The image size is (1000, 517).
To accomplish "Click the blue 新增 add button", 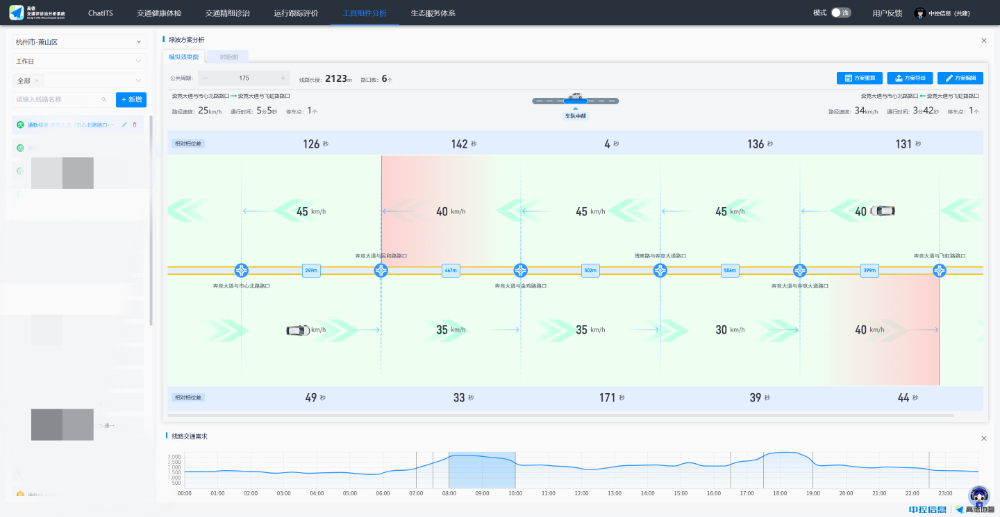I will [x=131, y=99].
